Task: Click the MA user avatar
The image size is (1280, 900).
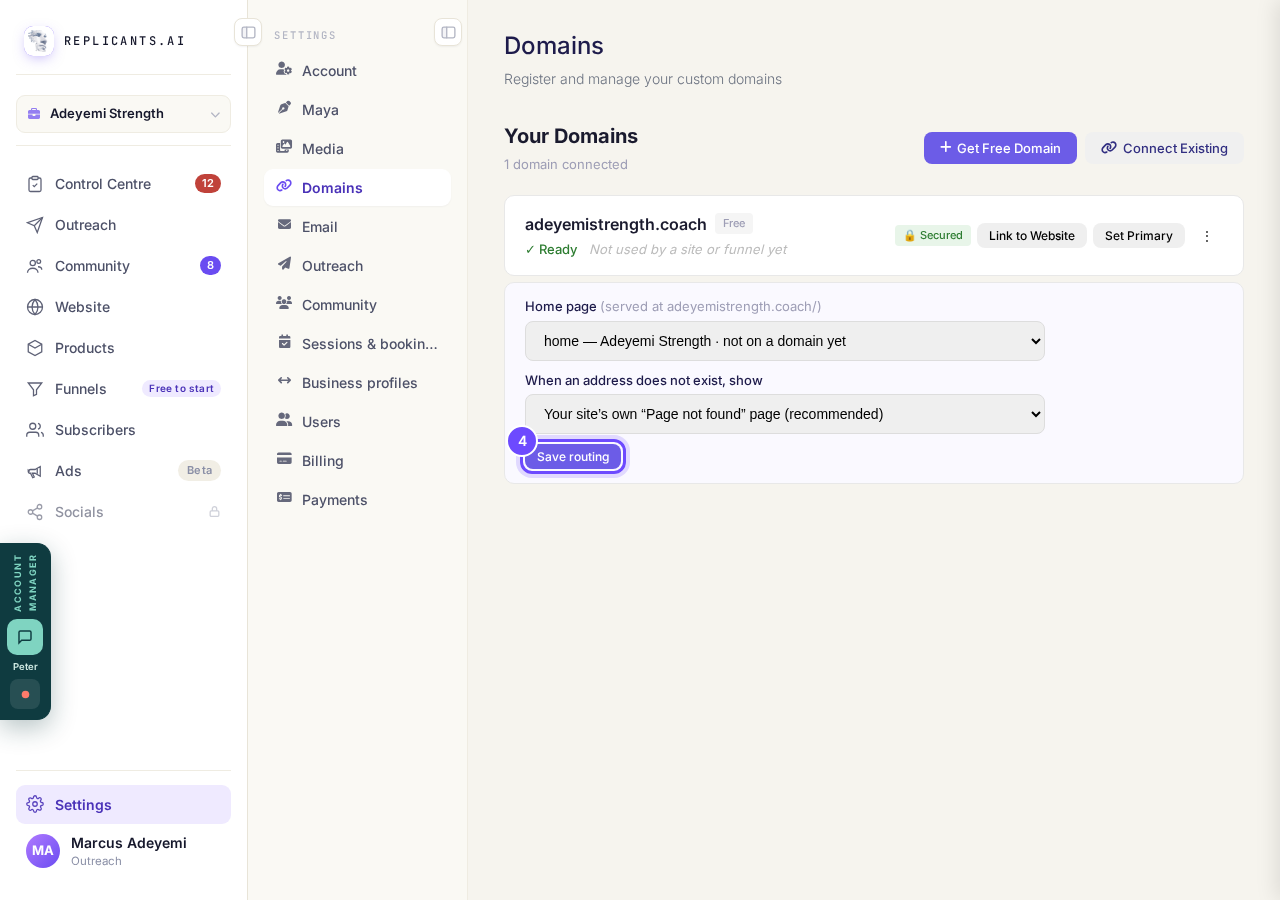Action: tap(43, 851)
